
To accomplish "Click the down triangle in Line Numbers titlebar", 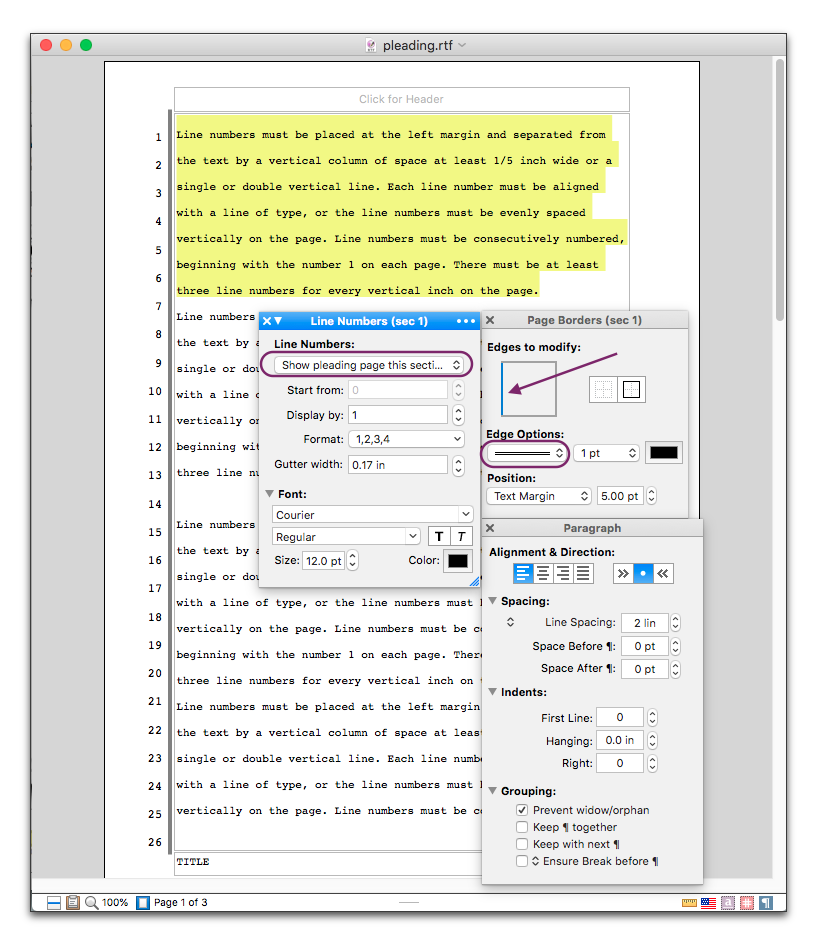I will tap(278, 321).
